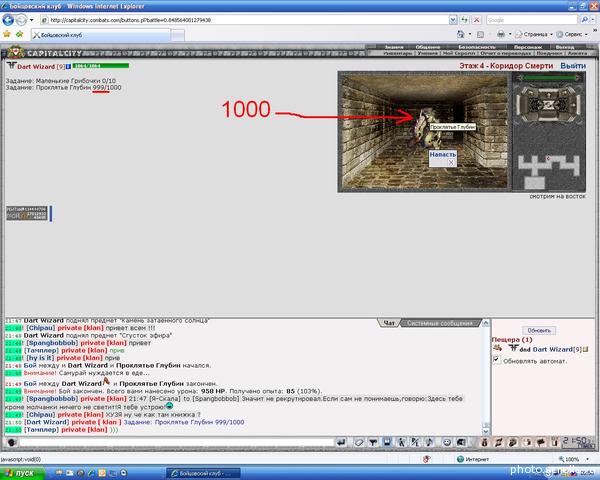The image size is (600, 480).
Task: Go back with the browser Back button
Action: [x=8, y=20]
